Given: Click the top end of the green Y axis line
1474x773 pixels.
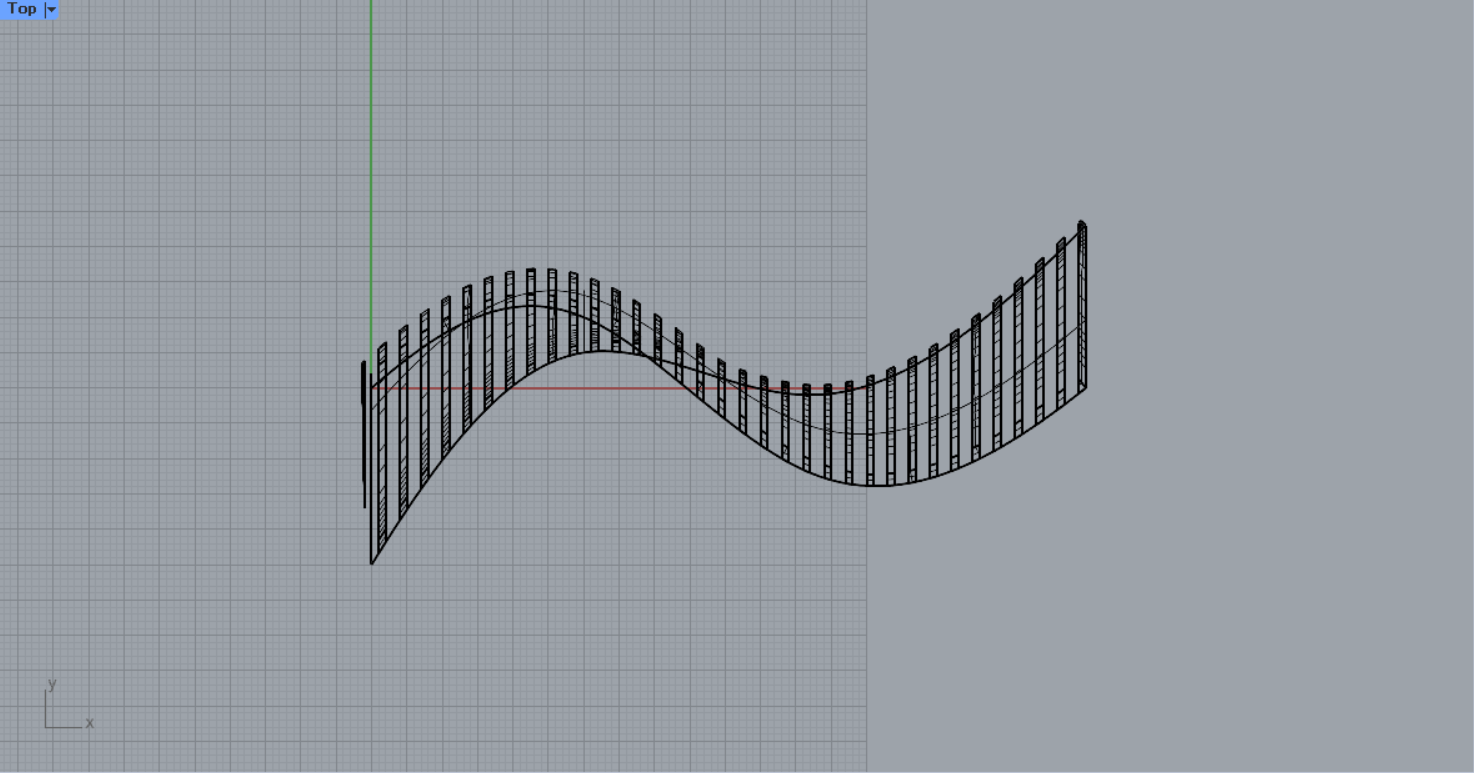Looking at the screenshot, I should pyautogui.click(x=371, y=3).
